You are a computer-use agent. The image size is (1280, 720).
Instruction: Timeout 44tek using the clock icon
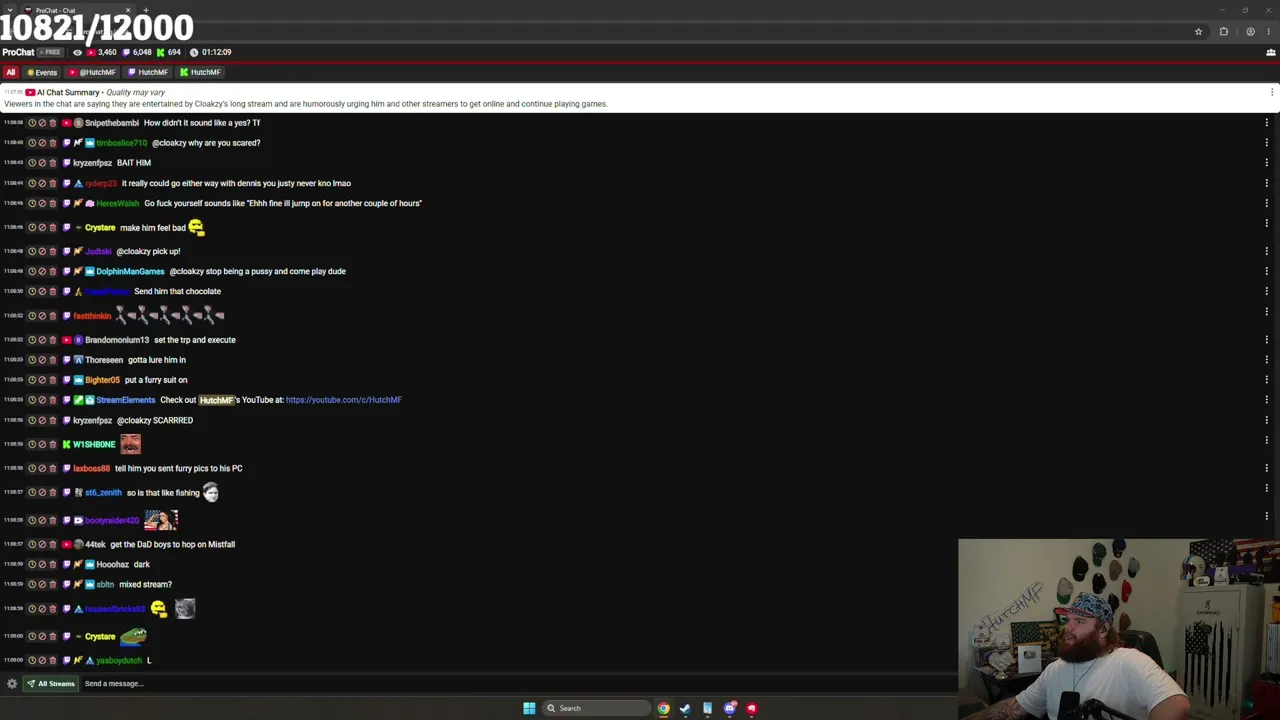(x=31, y=544)
